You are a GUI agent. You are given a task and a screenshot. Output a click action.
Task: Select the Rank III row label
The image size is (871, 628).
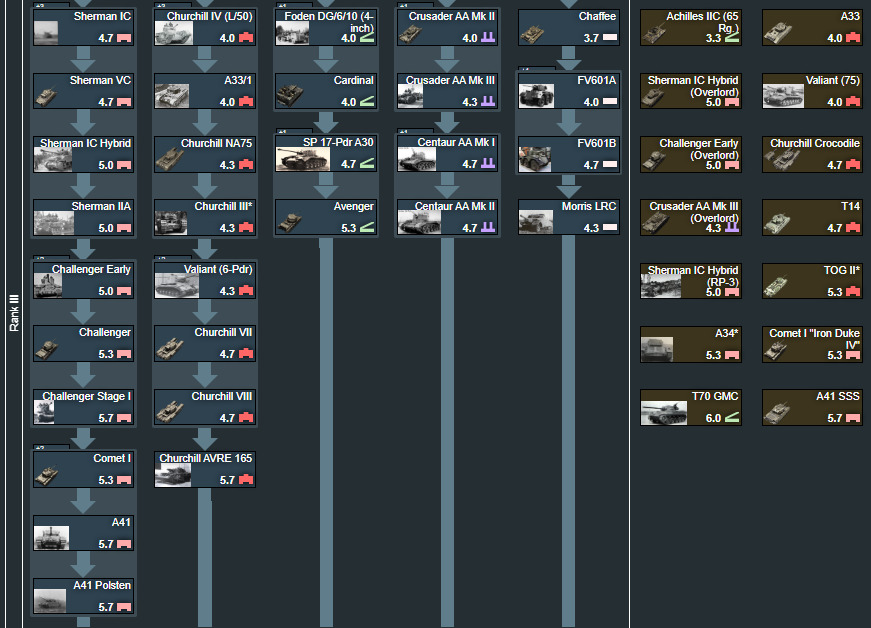pyautogui.click(x=14, y=312)
